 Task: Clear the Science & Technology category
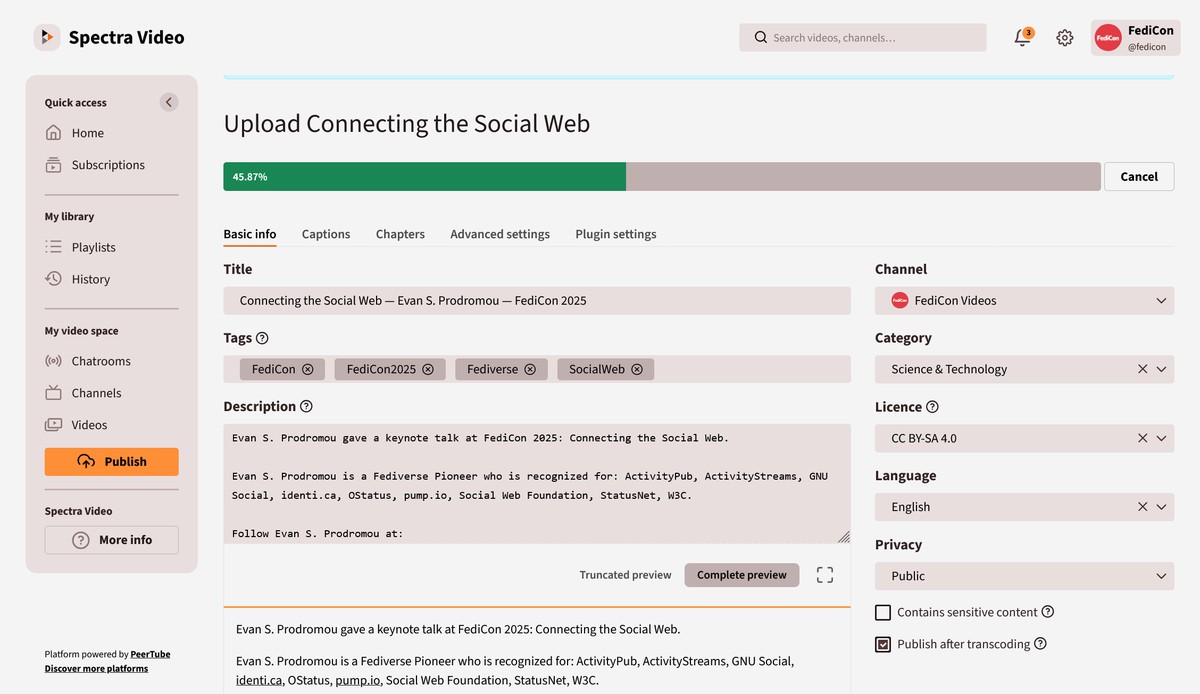1142,369
